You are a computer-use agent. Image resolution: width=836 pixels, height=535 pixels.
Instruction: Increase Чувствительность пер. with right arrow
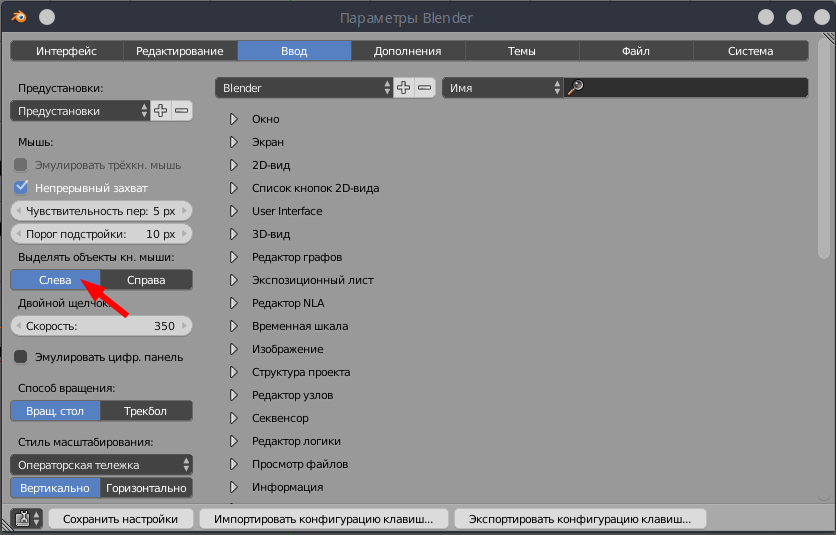click(x=184, y=211)
